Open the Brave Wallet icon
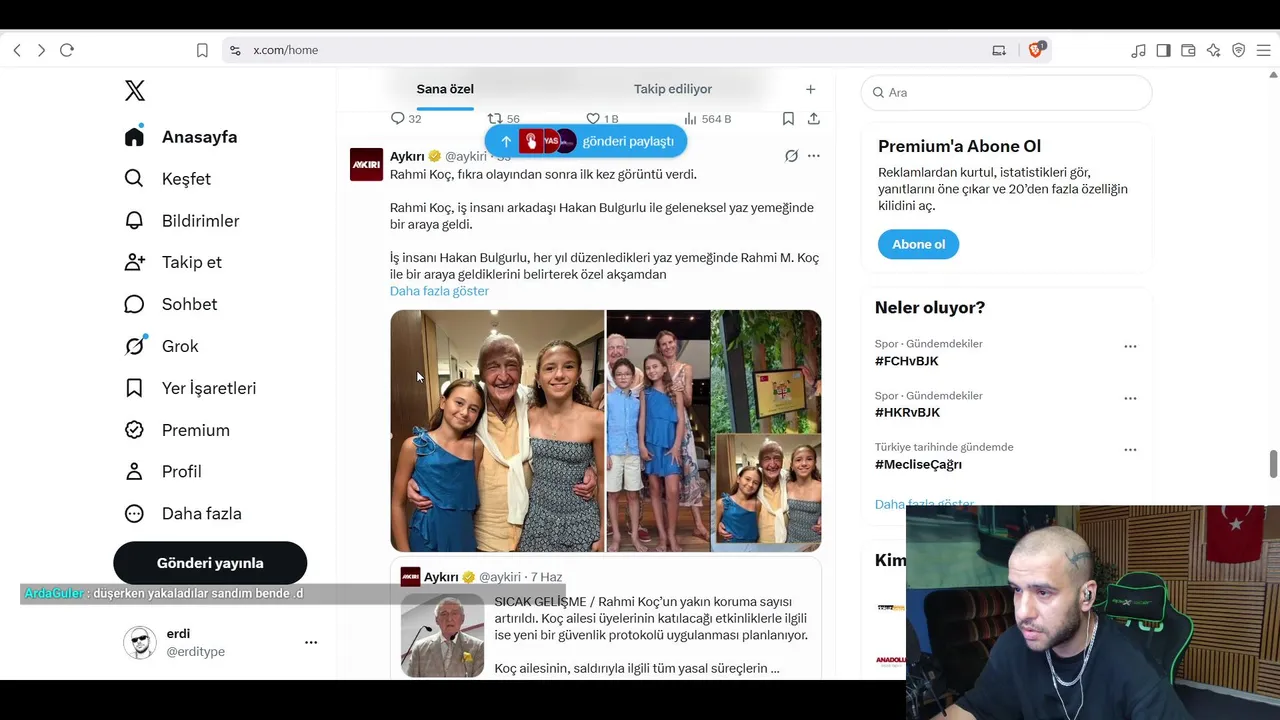This screenshot has width=1280, height=720. (1188, 50)
